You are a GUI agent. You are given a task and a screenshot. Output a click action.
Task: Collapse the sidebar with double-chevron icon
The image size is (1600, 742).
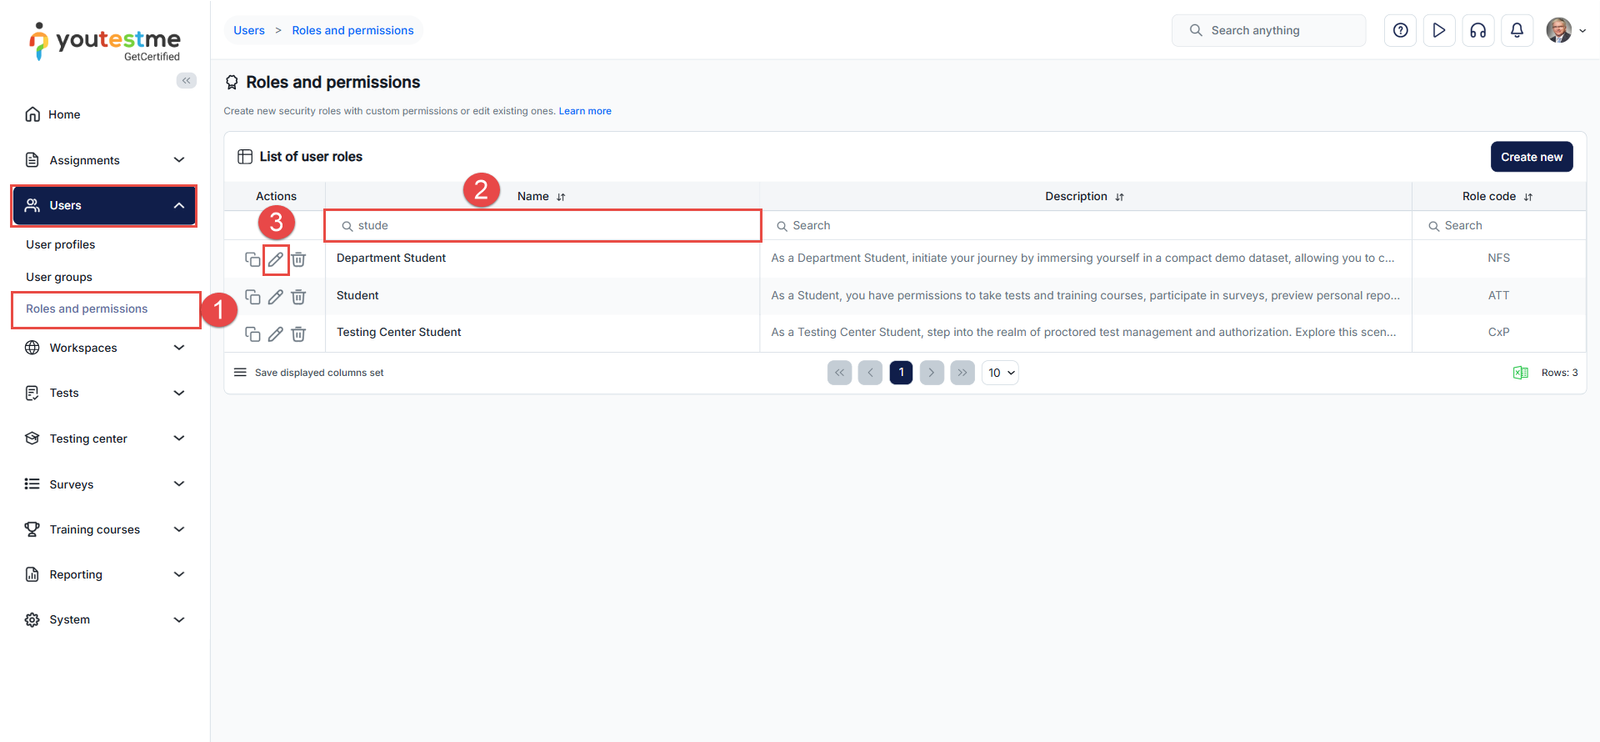[186, 80]
